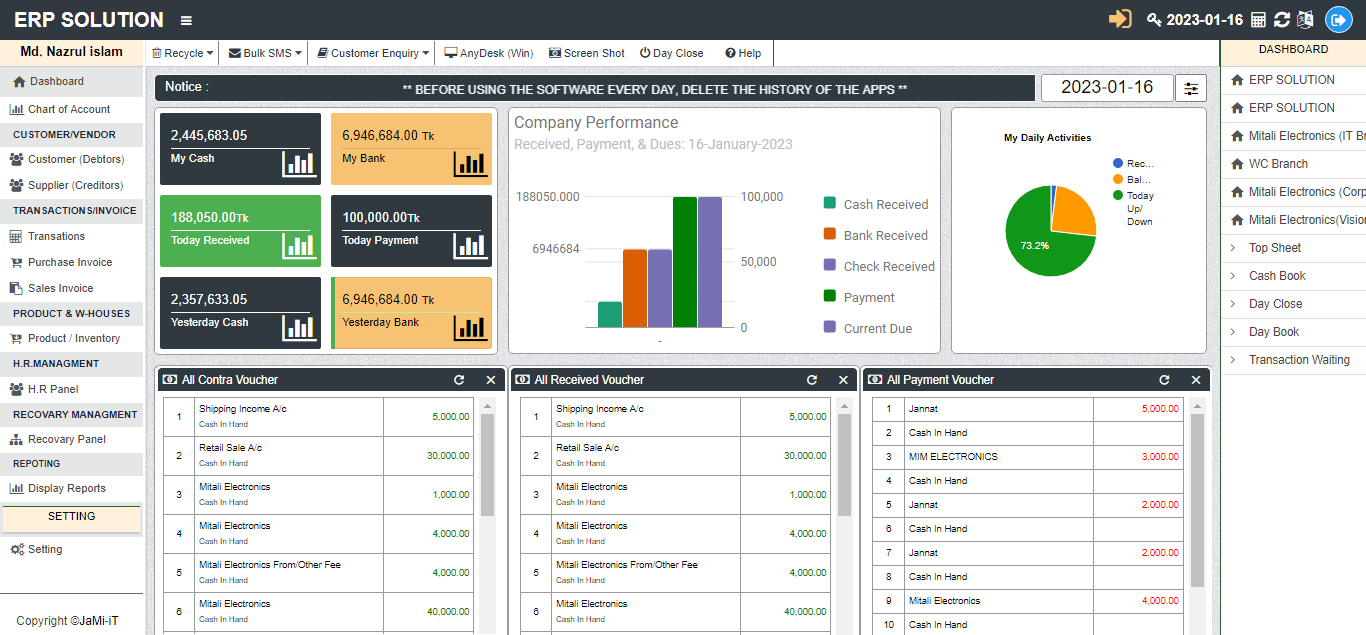Go to Sales Invoice in sidebar
This screenshot has width=1366, height=635.
coord(60,288)
